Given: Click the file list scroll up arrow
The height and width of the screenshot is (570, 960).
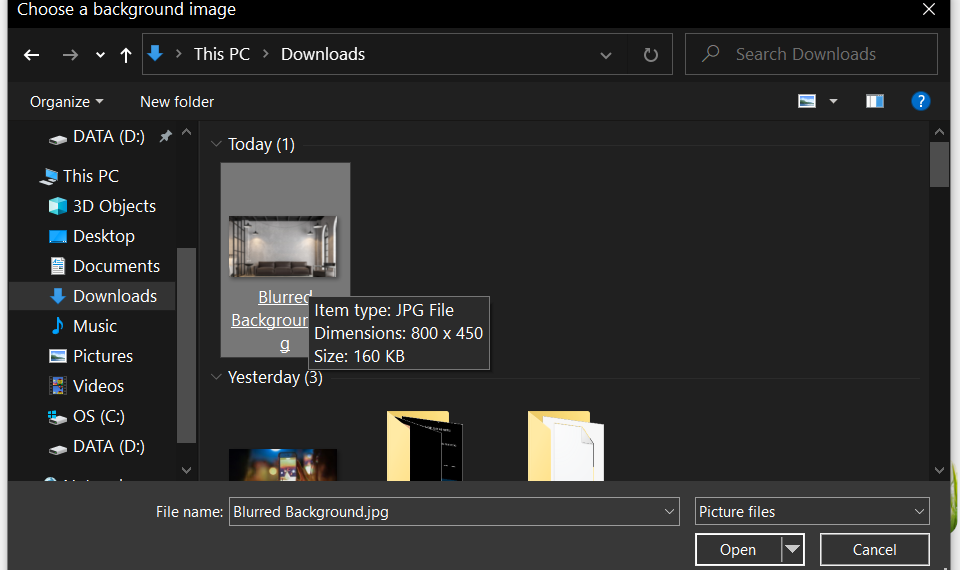Looking at the screenshot, I should point(939,132).
